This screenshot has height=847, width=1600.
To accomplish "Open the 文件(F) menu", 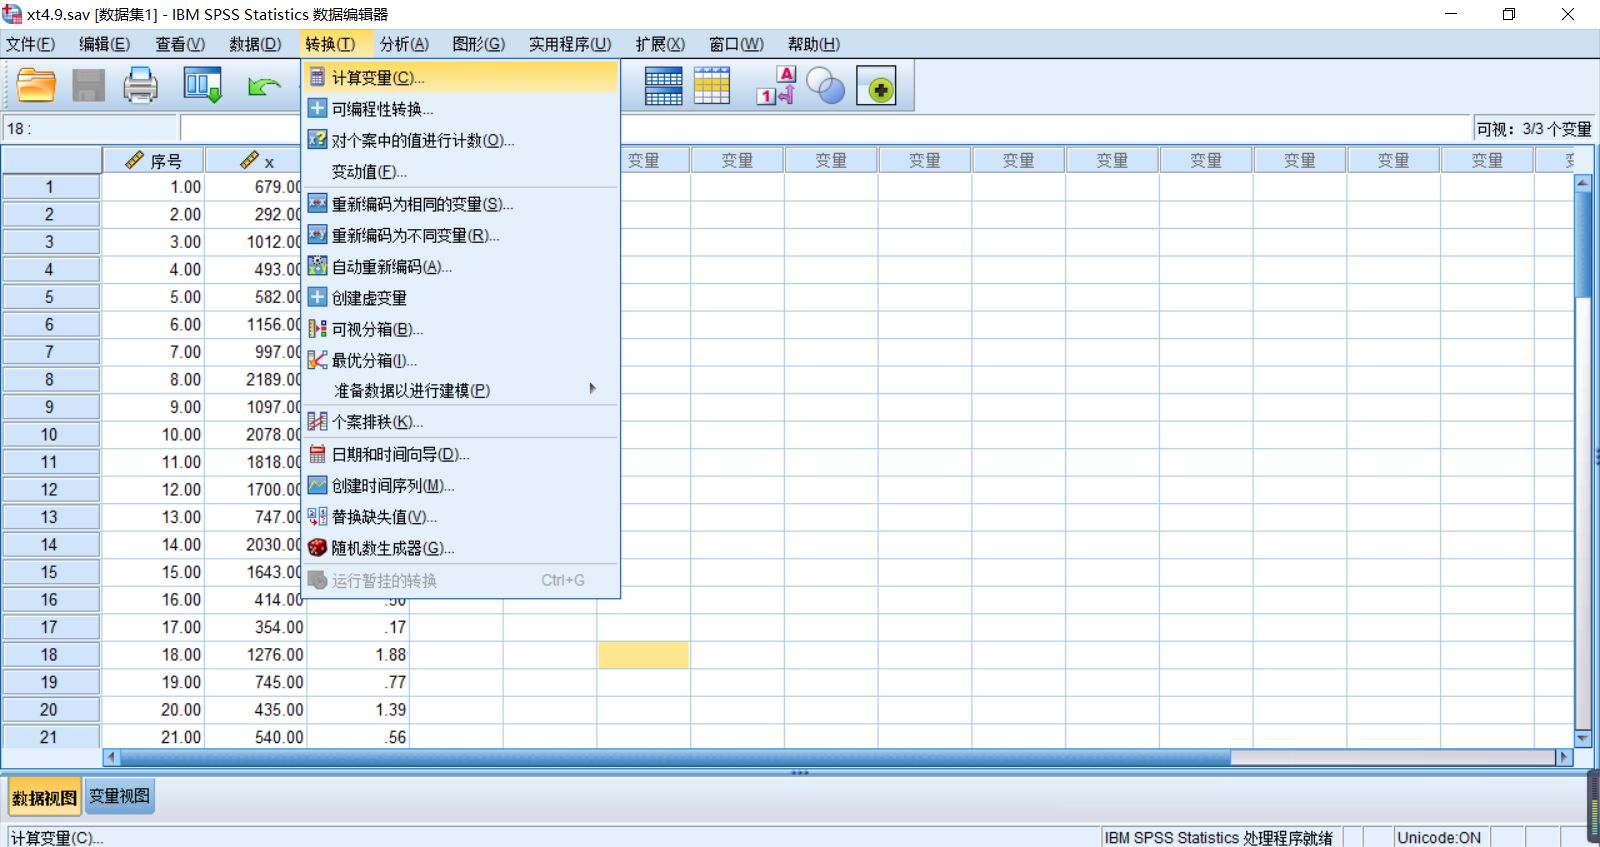I will (31, 44).
